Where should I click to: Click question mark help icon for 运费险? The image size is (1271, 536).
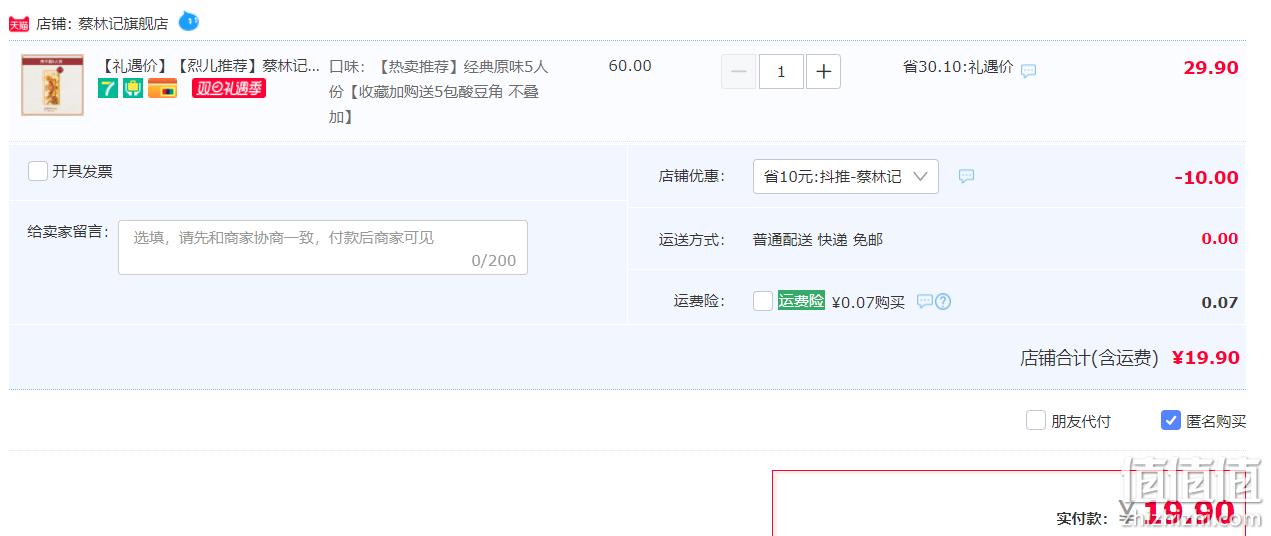pos(942,301)
